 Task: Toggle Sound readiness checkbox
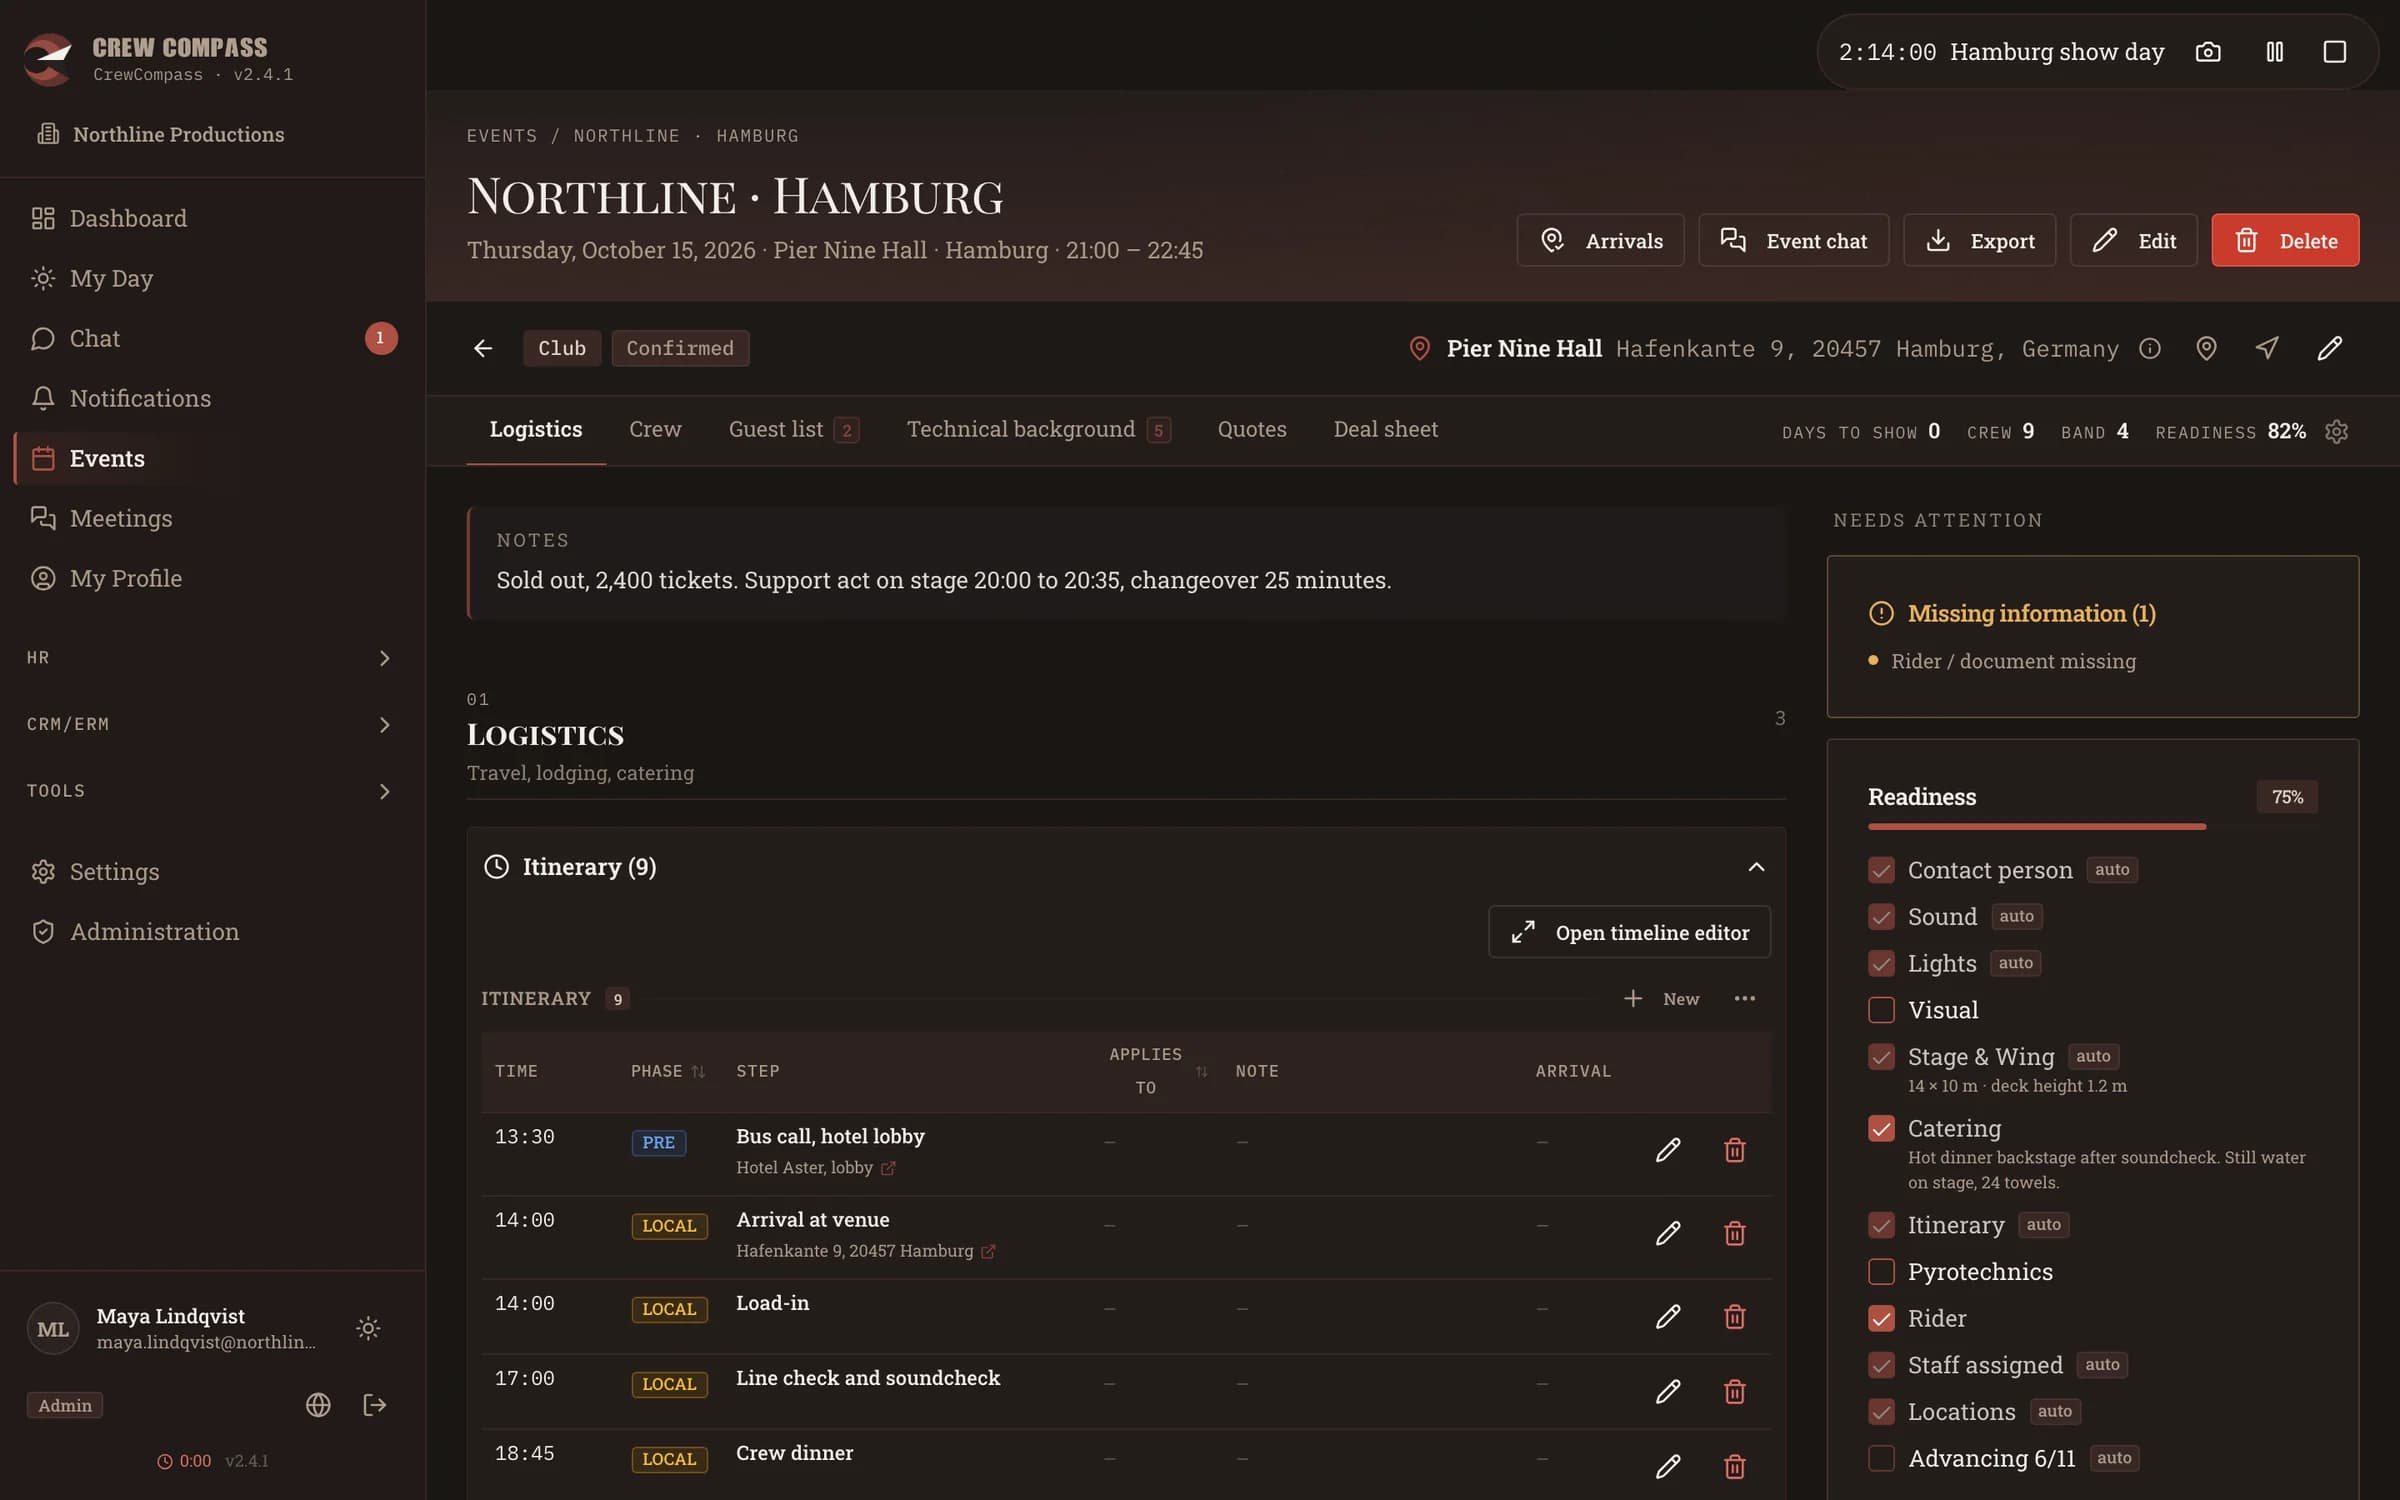(x=1881, y=917)
